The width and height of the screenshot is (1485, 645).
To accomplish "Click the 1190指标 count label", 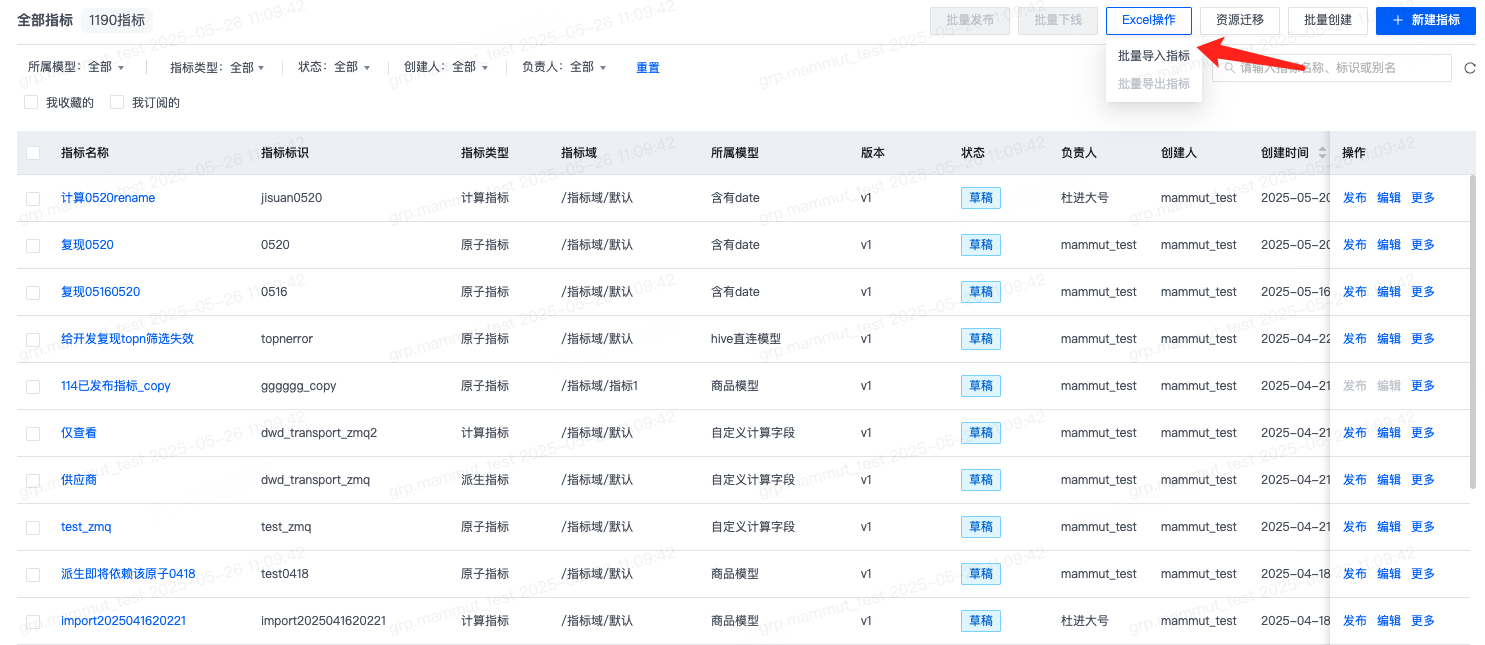I will point(117,20).
